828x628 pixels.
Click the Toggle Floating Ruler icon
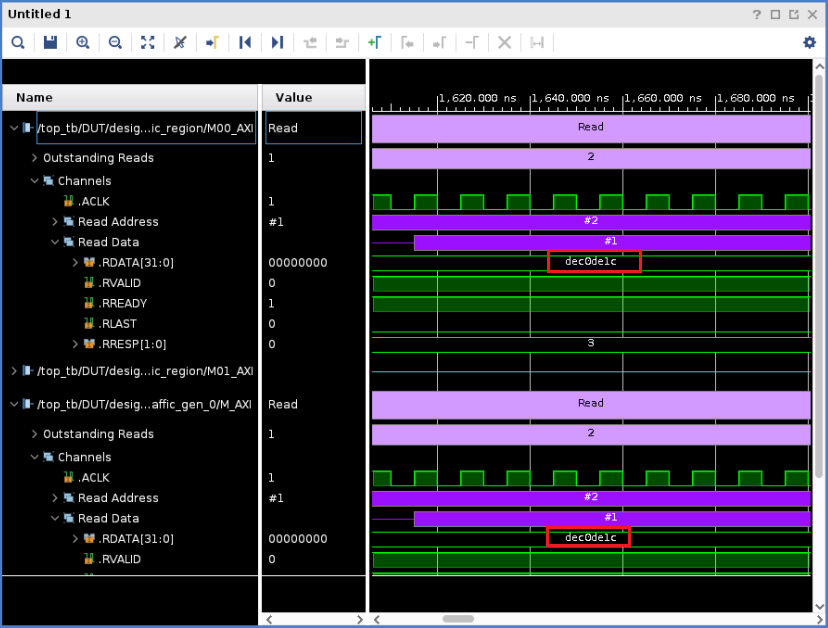pyautogui.click(x=537, y=42)
